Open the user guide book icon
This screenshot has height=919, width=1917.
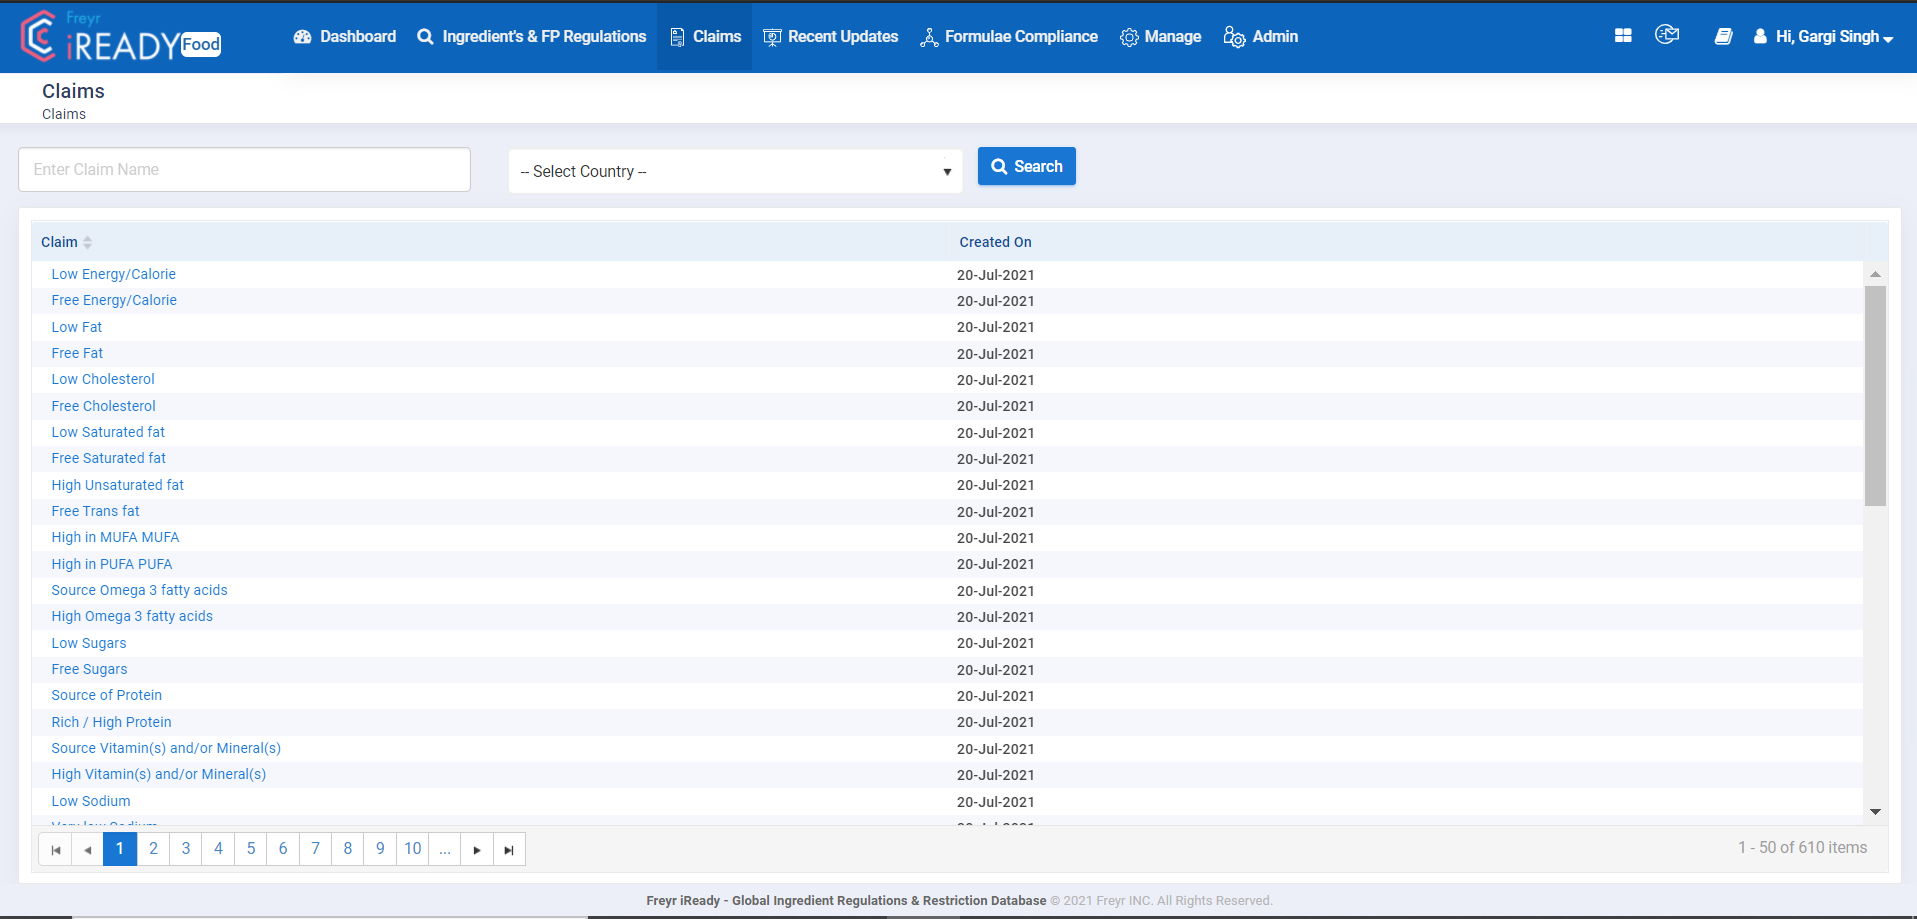coord(1723,35)
